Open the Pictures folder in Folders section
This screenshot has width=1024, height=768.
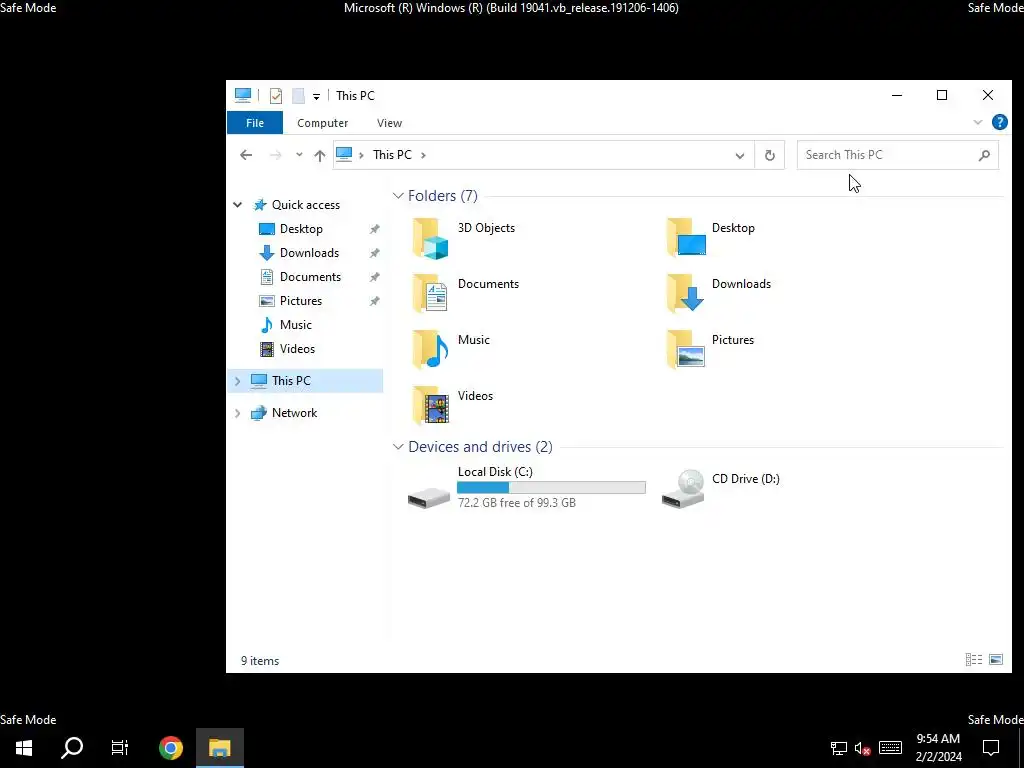tap(686, 350)
